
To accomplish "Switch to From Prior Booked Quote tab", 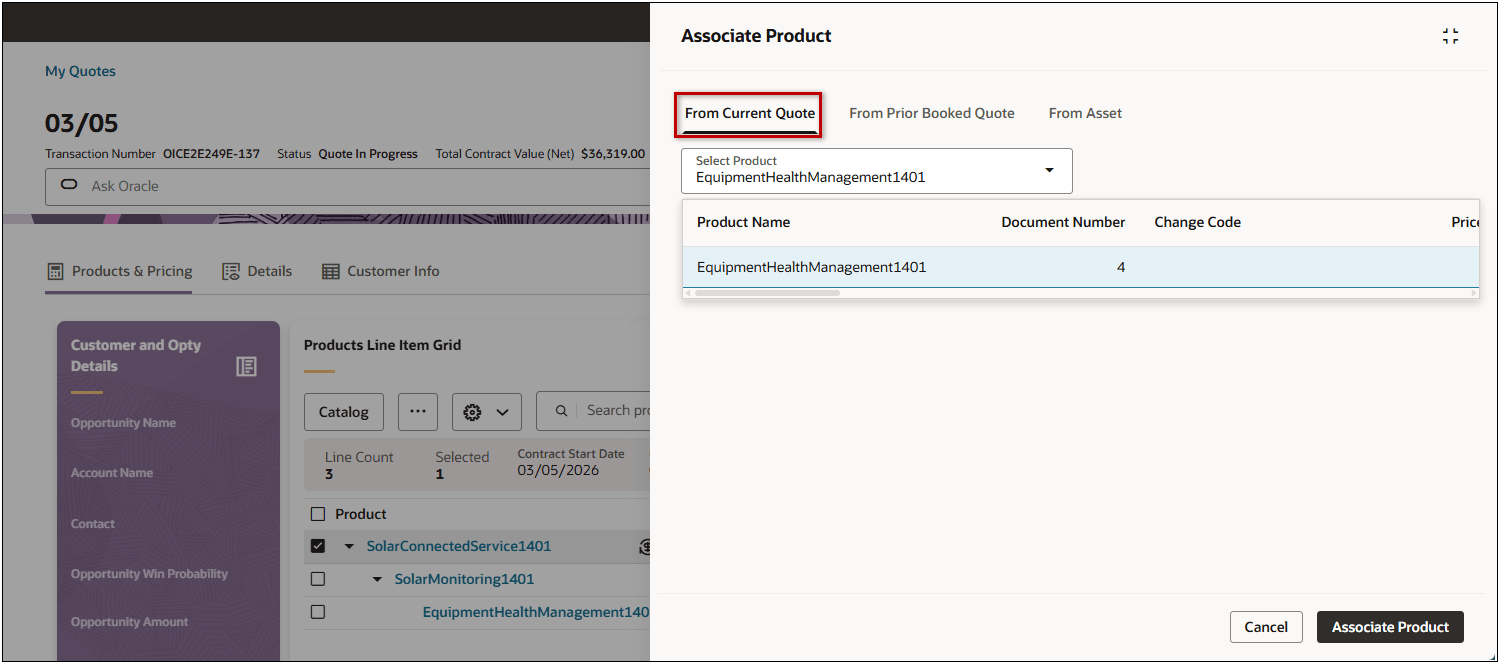I will click(931, 113).
